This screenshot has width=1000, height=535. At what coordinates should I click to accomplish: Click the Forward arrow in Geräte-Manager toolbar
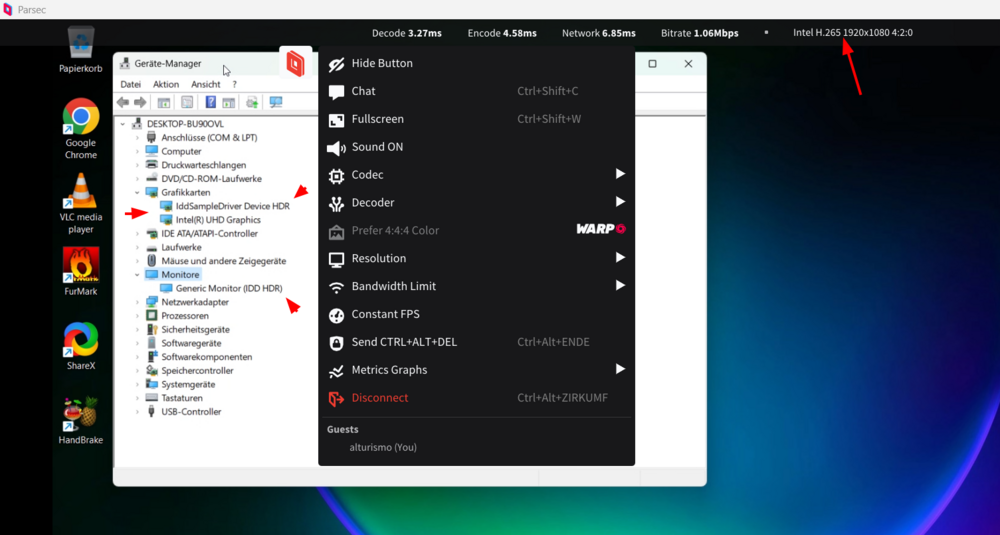click(x=140, y=102)
